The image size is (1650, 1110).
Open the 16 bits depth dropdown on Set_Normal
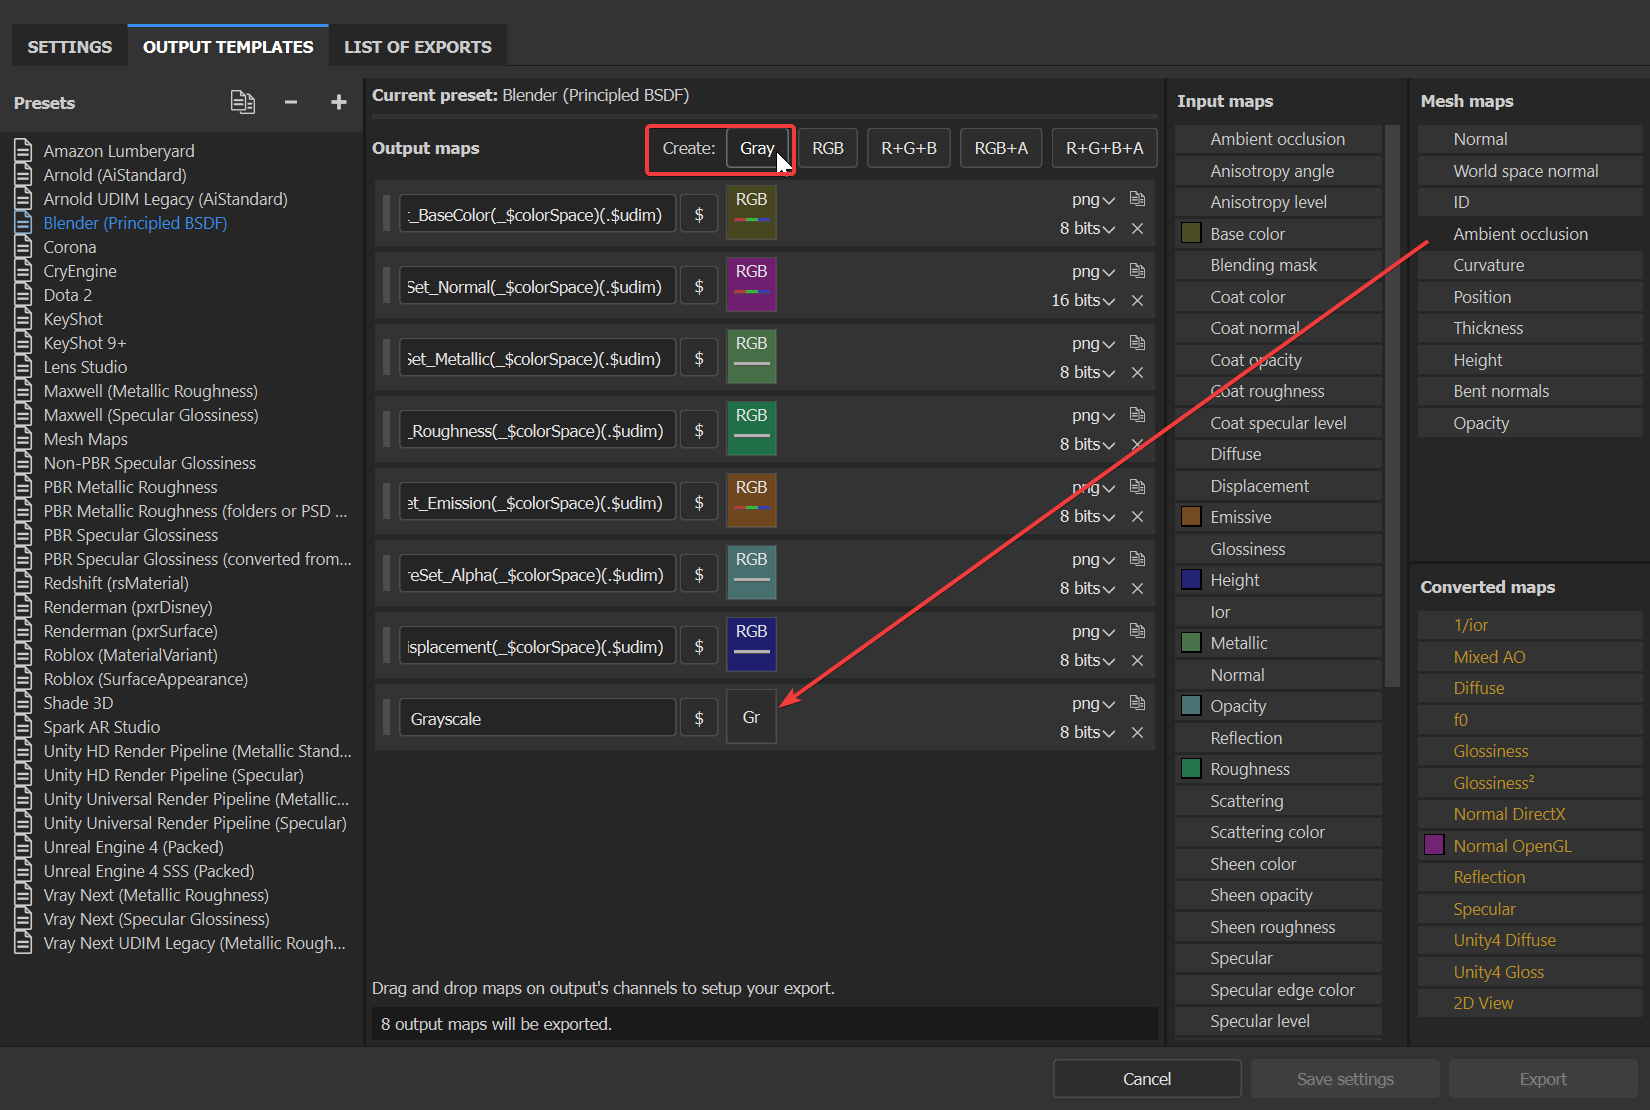[1087, 300]
